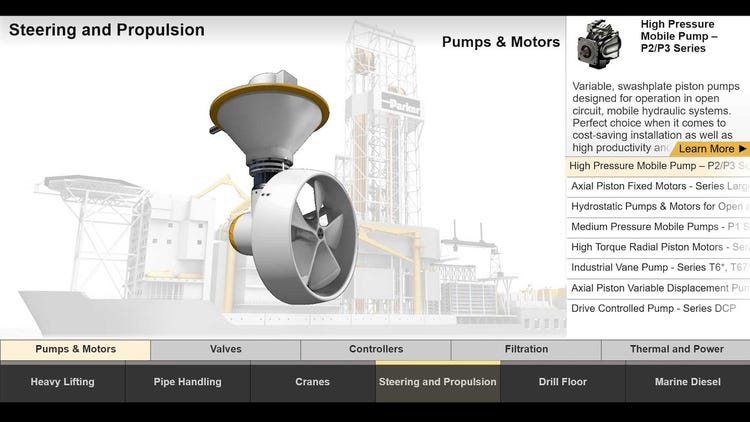Select Industrial Vane Pump Series T6 item
750x422 pixels.
click(x=658, y=267)
